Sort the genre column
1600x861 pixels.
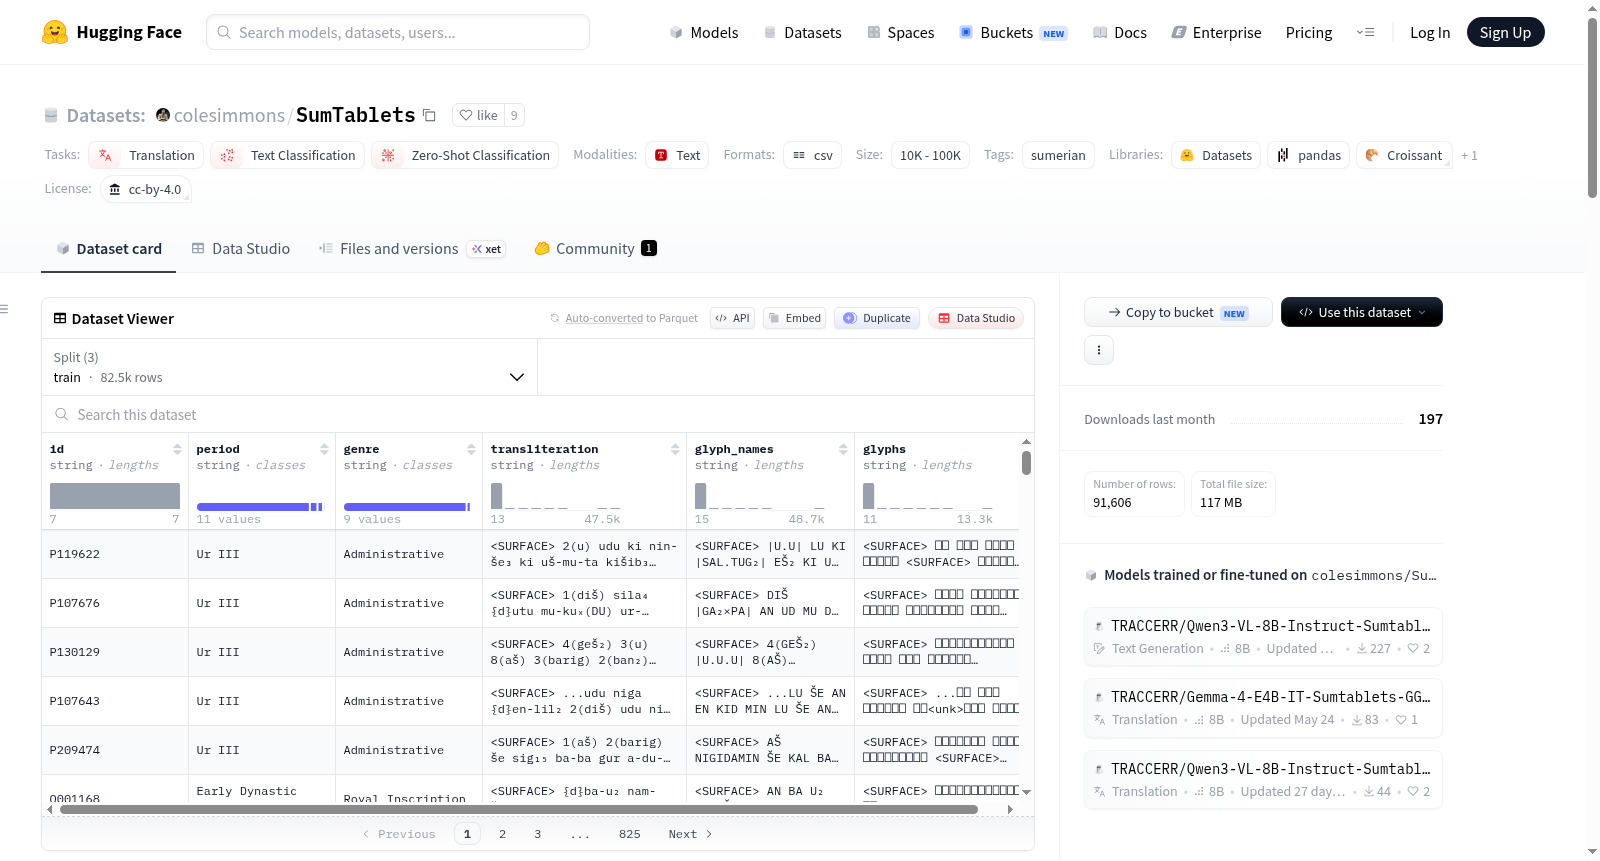pyautogui.click(x=471, y=449)
